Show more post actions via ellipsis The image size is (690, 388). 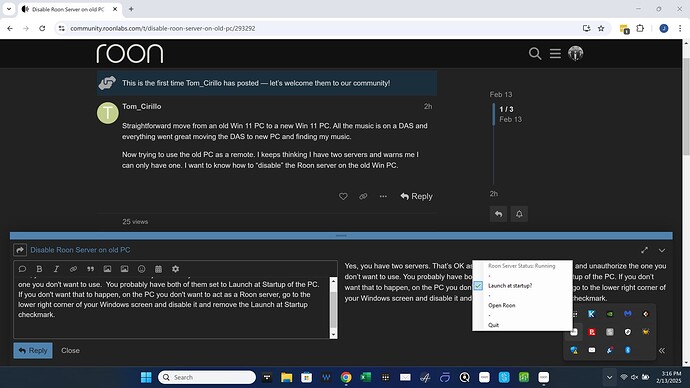tap(383, 196)
